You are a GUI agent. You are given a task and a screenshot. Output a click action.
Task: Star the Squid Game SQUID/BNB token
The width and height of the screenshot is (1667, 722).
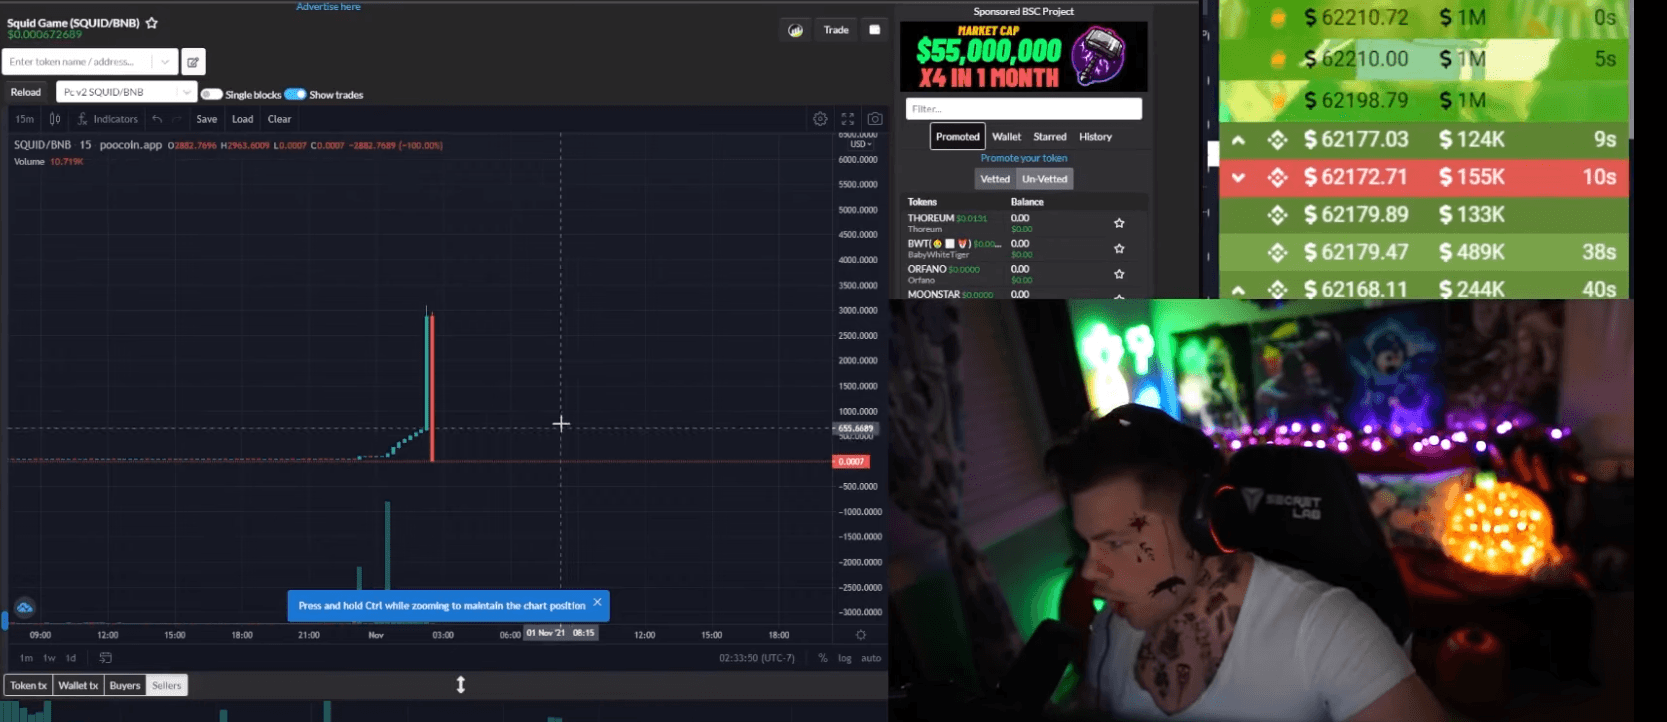[x=152, y=23]
